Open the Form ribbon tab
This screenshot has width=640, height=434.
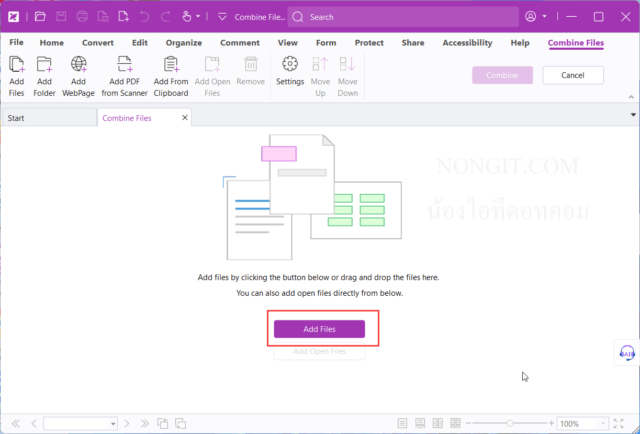326,42
